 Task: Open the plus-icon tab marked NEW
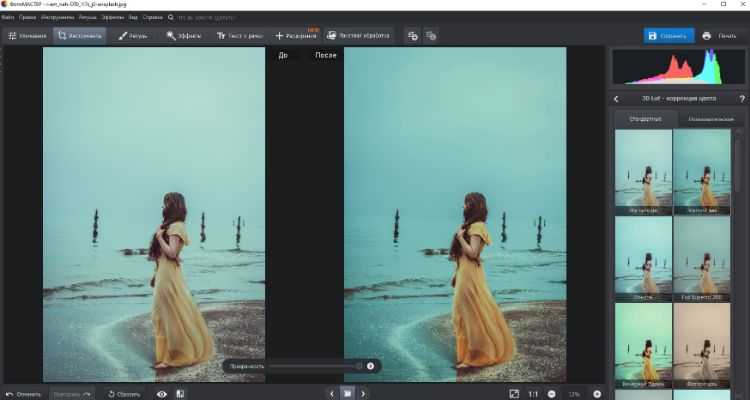(296, 36)
